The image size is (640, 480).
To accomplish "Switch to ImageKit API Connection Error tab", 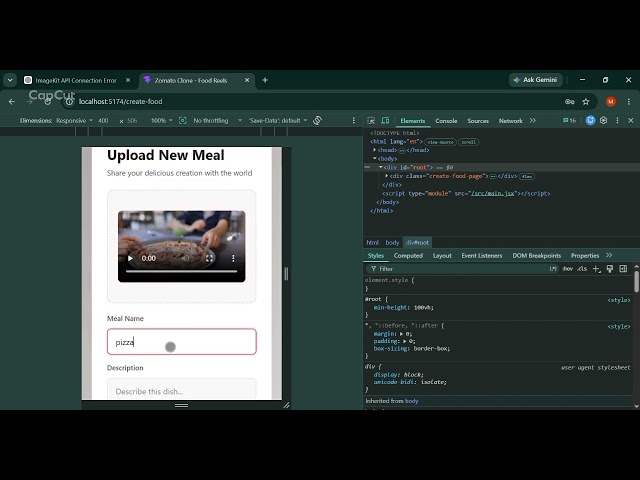I will pyautogui.click(x=77, y=80).
